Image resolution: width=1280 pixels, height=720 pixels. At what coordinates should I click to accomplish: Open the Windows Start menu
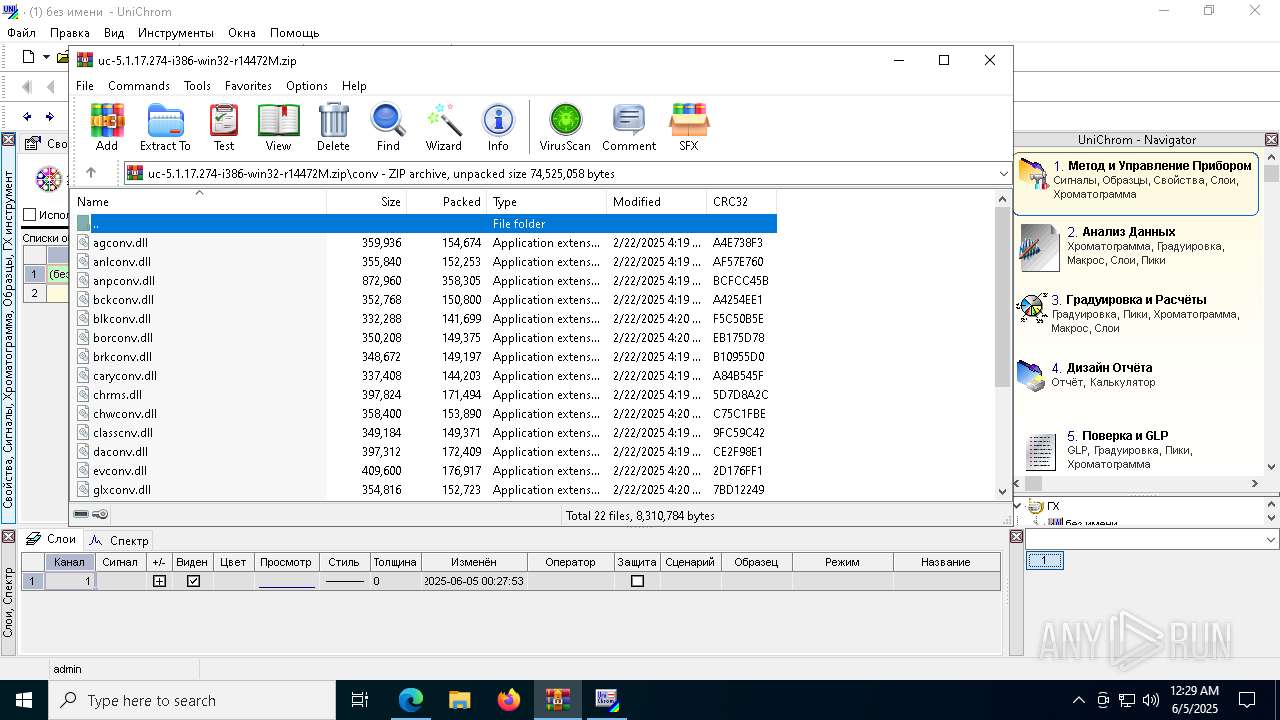click(x=24, y=700)
